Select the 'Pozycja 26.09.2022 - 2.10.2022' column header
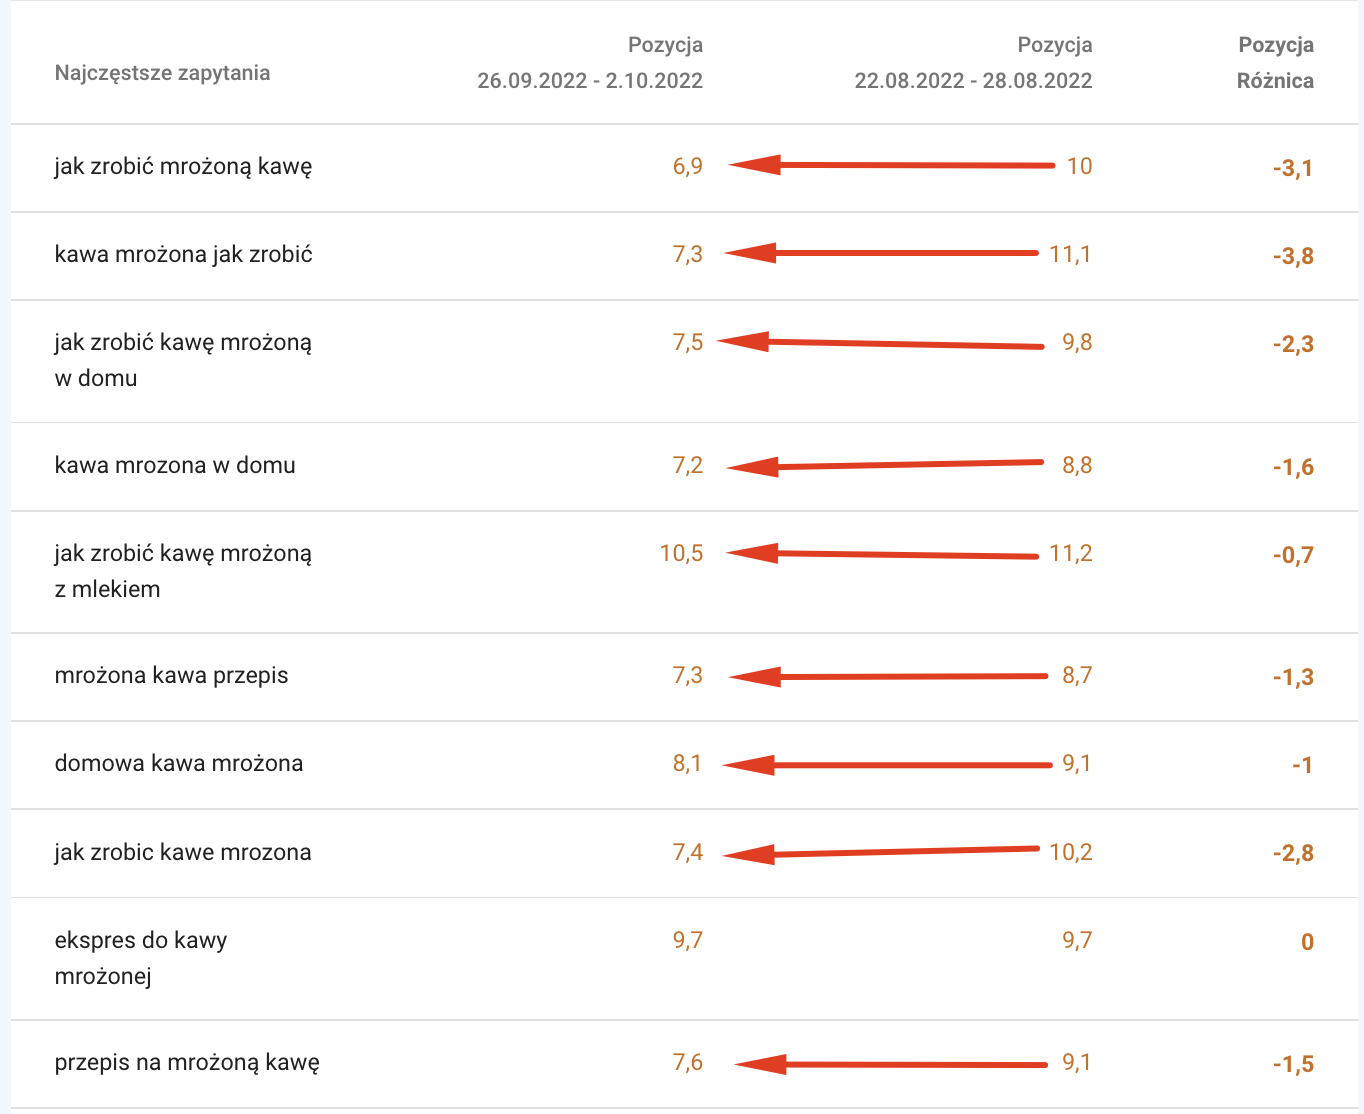This screenshot has width=1364, height=1114. [x=590, y=62]
